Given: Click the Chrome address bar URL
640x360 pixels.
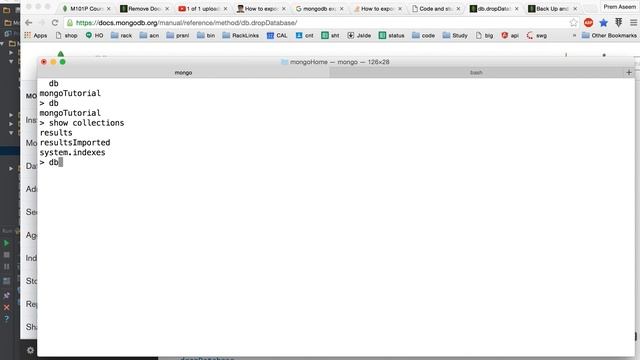Looking at the screenshot, I should (187, 23).
